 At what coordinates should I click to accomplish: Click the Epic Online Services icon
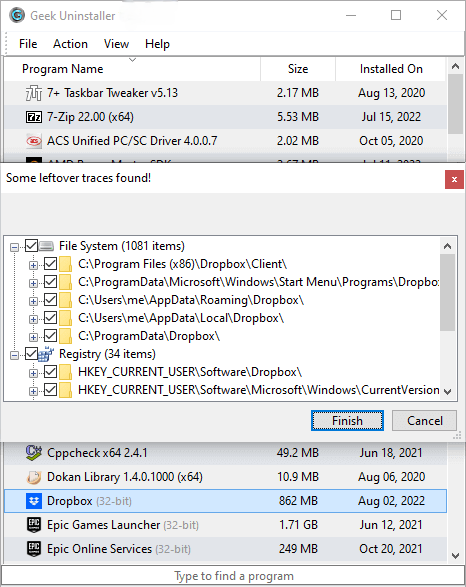click(34, 549)
